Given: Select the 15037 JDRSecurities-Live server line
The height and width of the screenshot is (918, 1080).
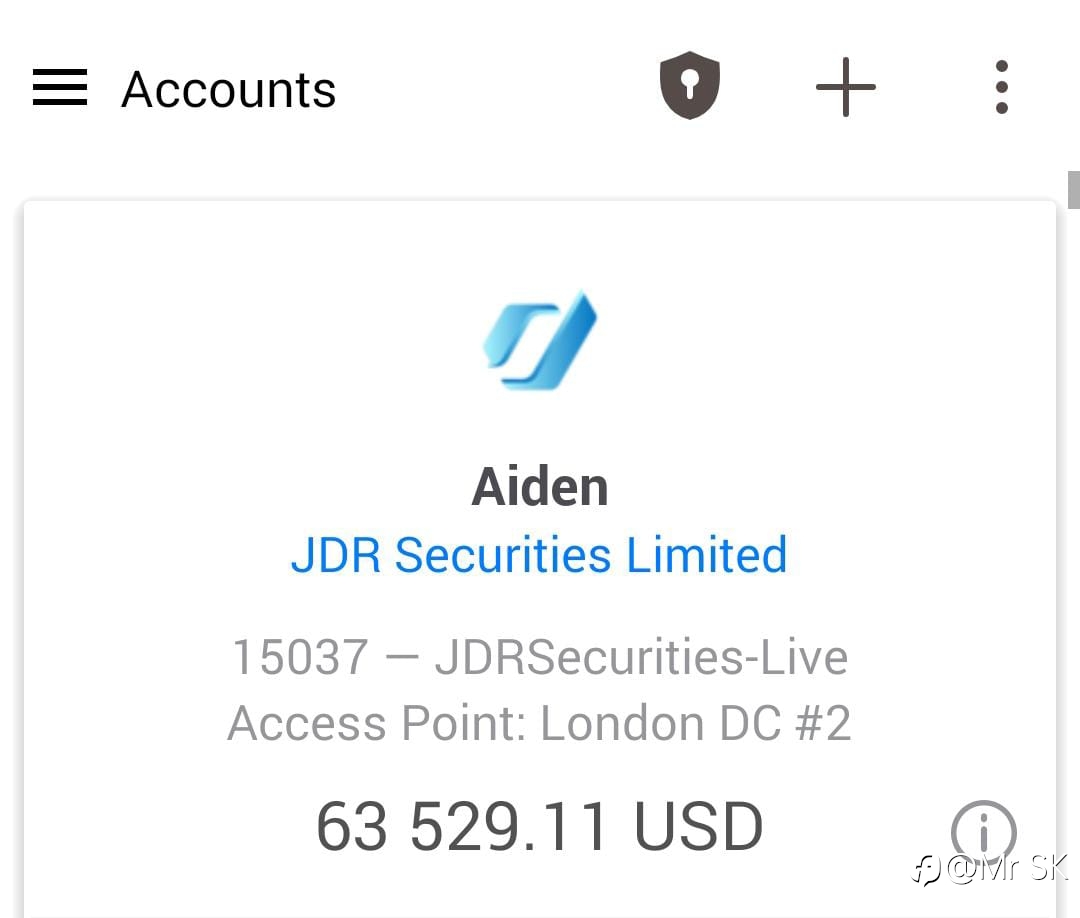Looking at the screenshot, I should point(540,657).
